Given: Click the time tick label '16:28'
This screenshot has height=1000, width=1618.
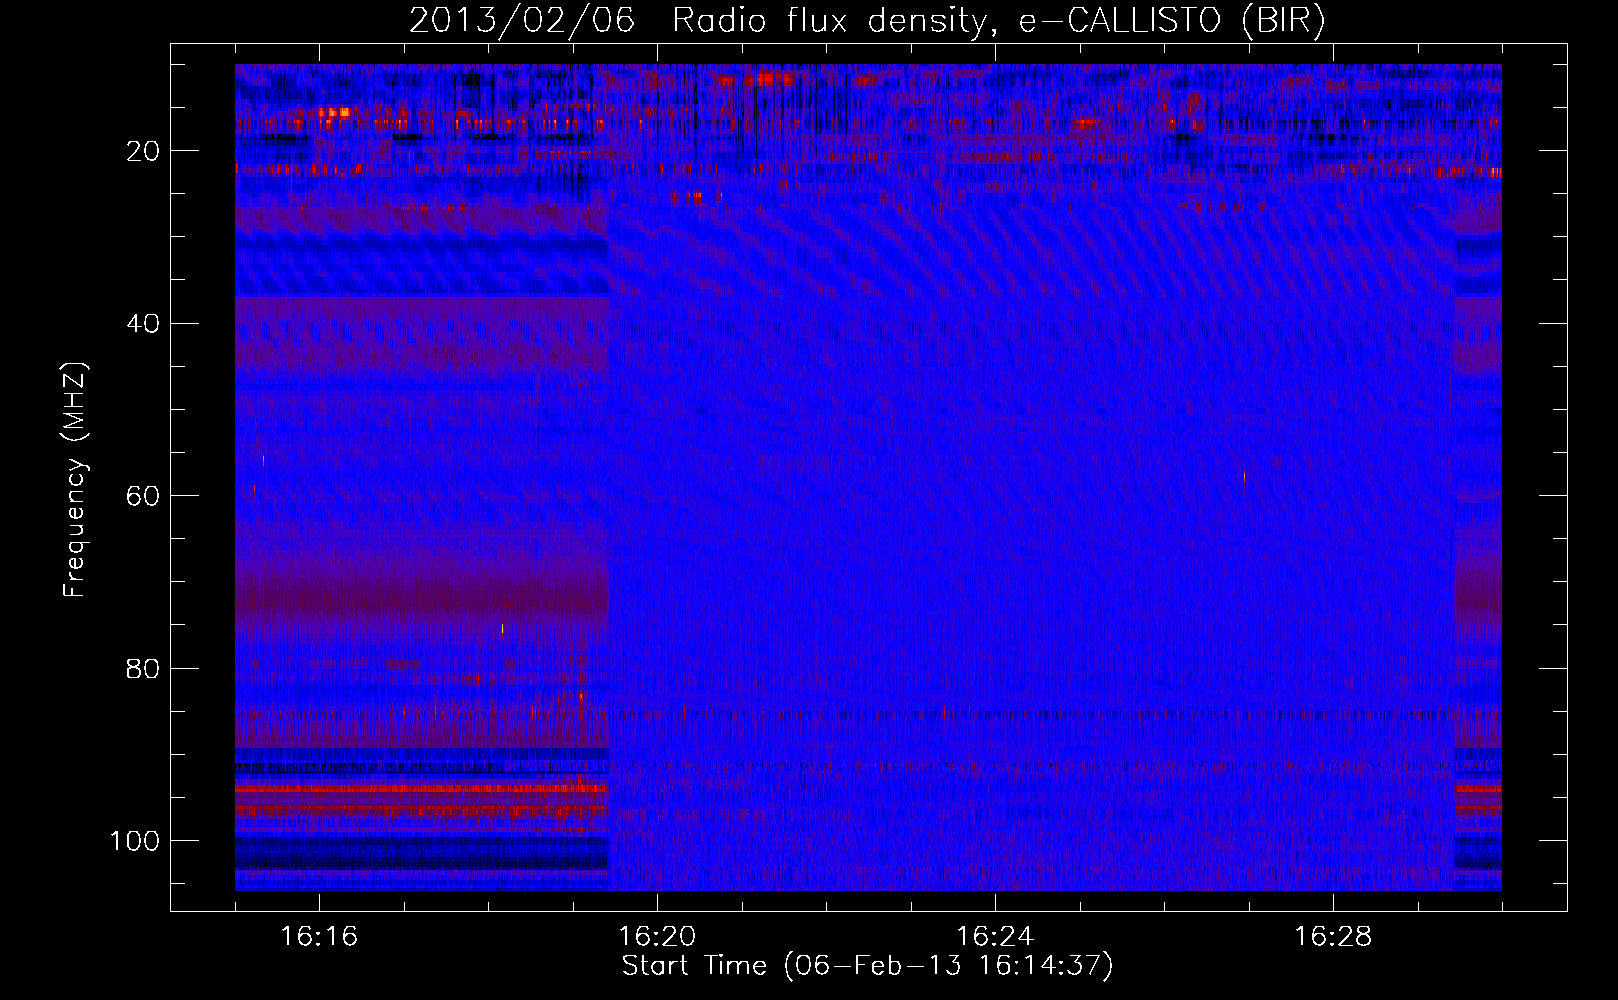Looking at the screenshot, I should [x=1333, y=937].
